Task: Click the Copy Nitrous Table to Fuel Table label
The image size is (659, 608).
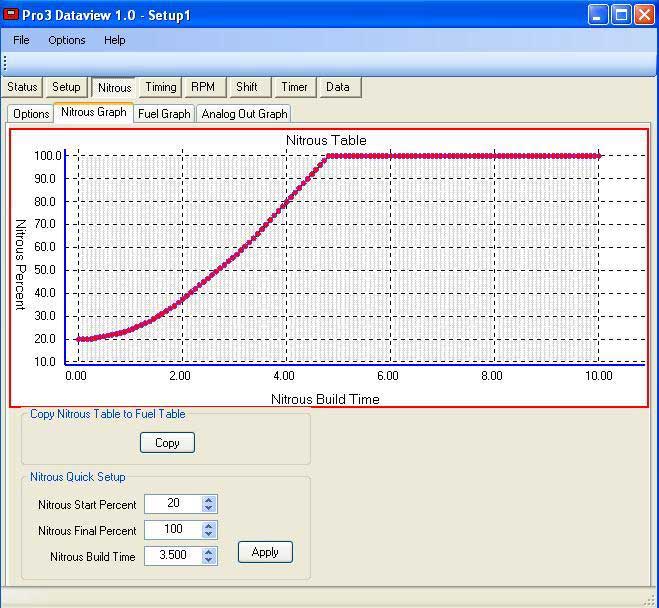Action: (x=108, y=414)
